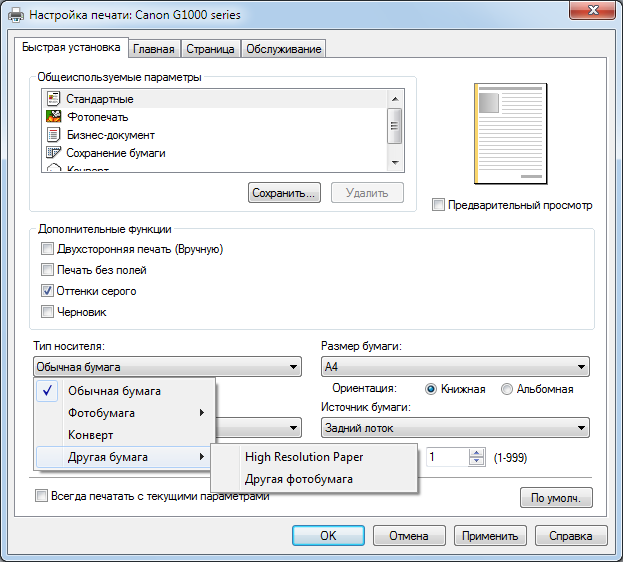The height and width of the screenshot is (562, 623).
Task: Decrease copies with the spinner down arrow
Action: [x=476, y=461]
